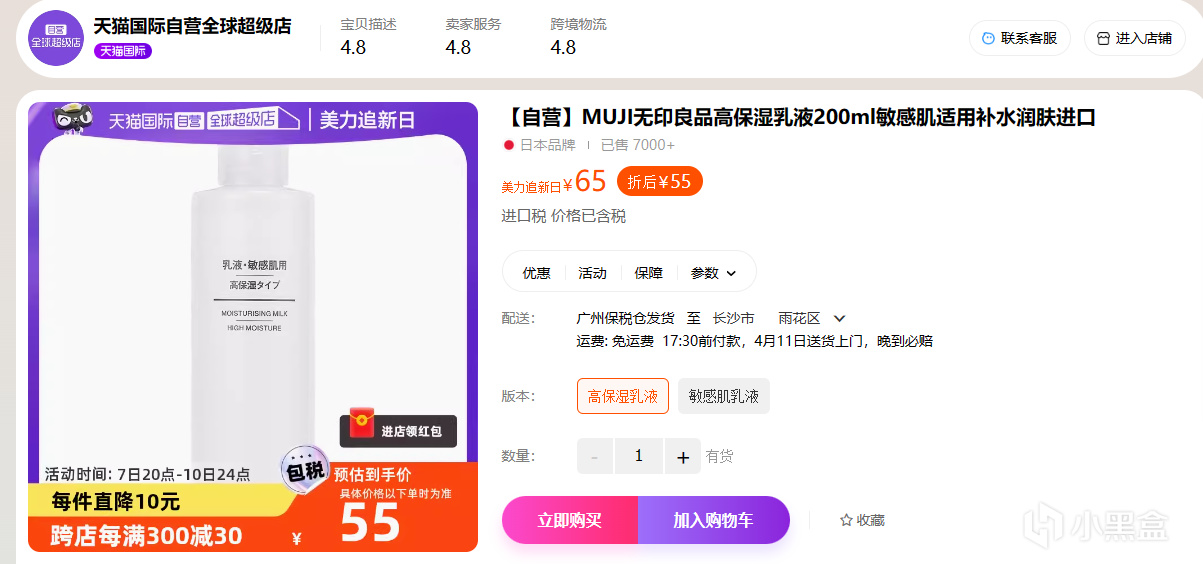
Task: Click the 折后¥55 discount badge
Action: [x=660, y=181]
